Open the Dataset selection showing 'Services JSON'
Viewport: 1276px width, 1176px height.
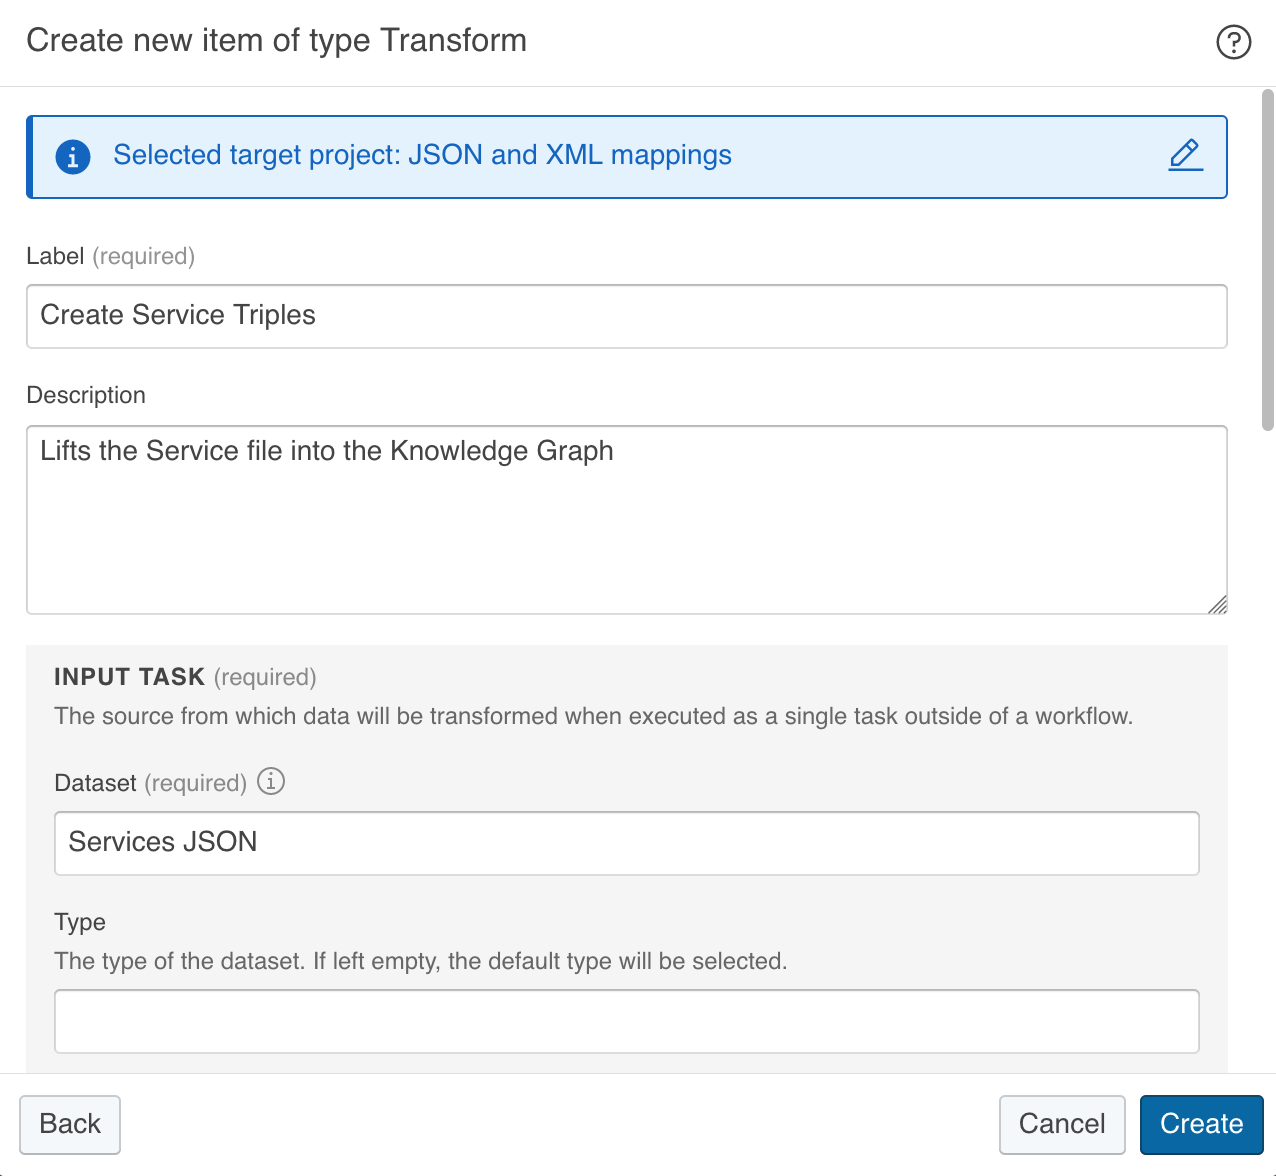[627, 843]
